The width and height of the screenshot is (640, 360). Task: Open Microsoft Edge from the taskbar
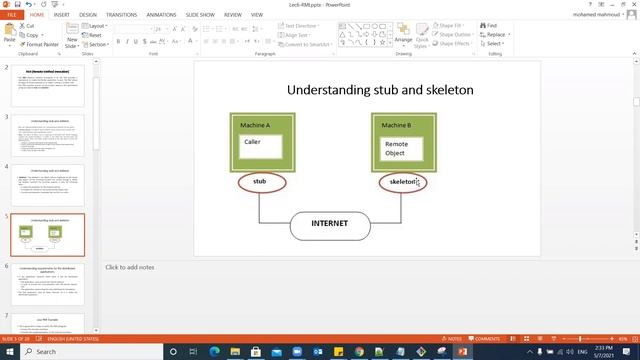point(214,351)
